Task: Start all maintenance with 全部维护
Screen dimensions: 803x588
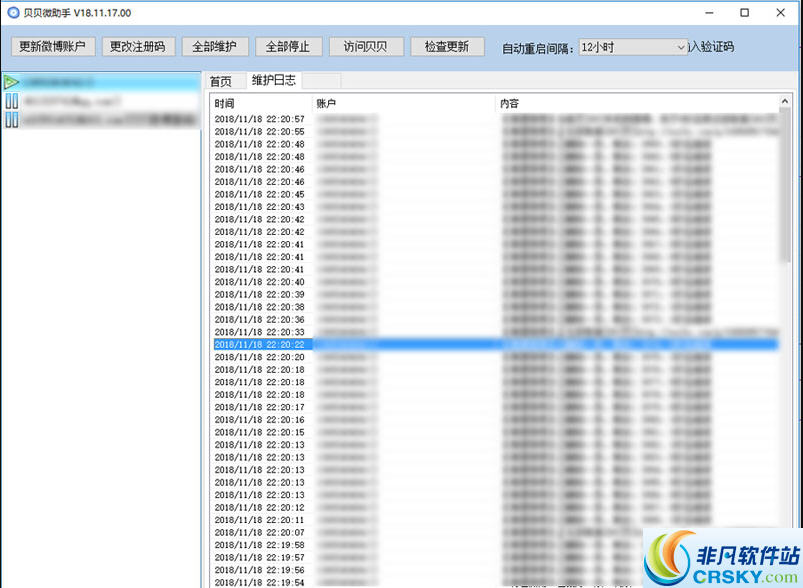Action: [x=215, y=47]
